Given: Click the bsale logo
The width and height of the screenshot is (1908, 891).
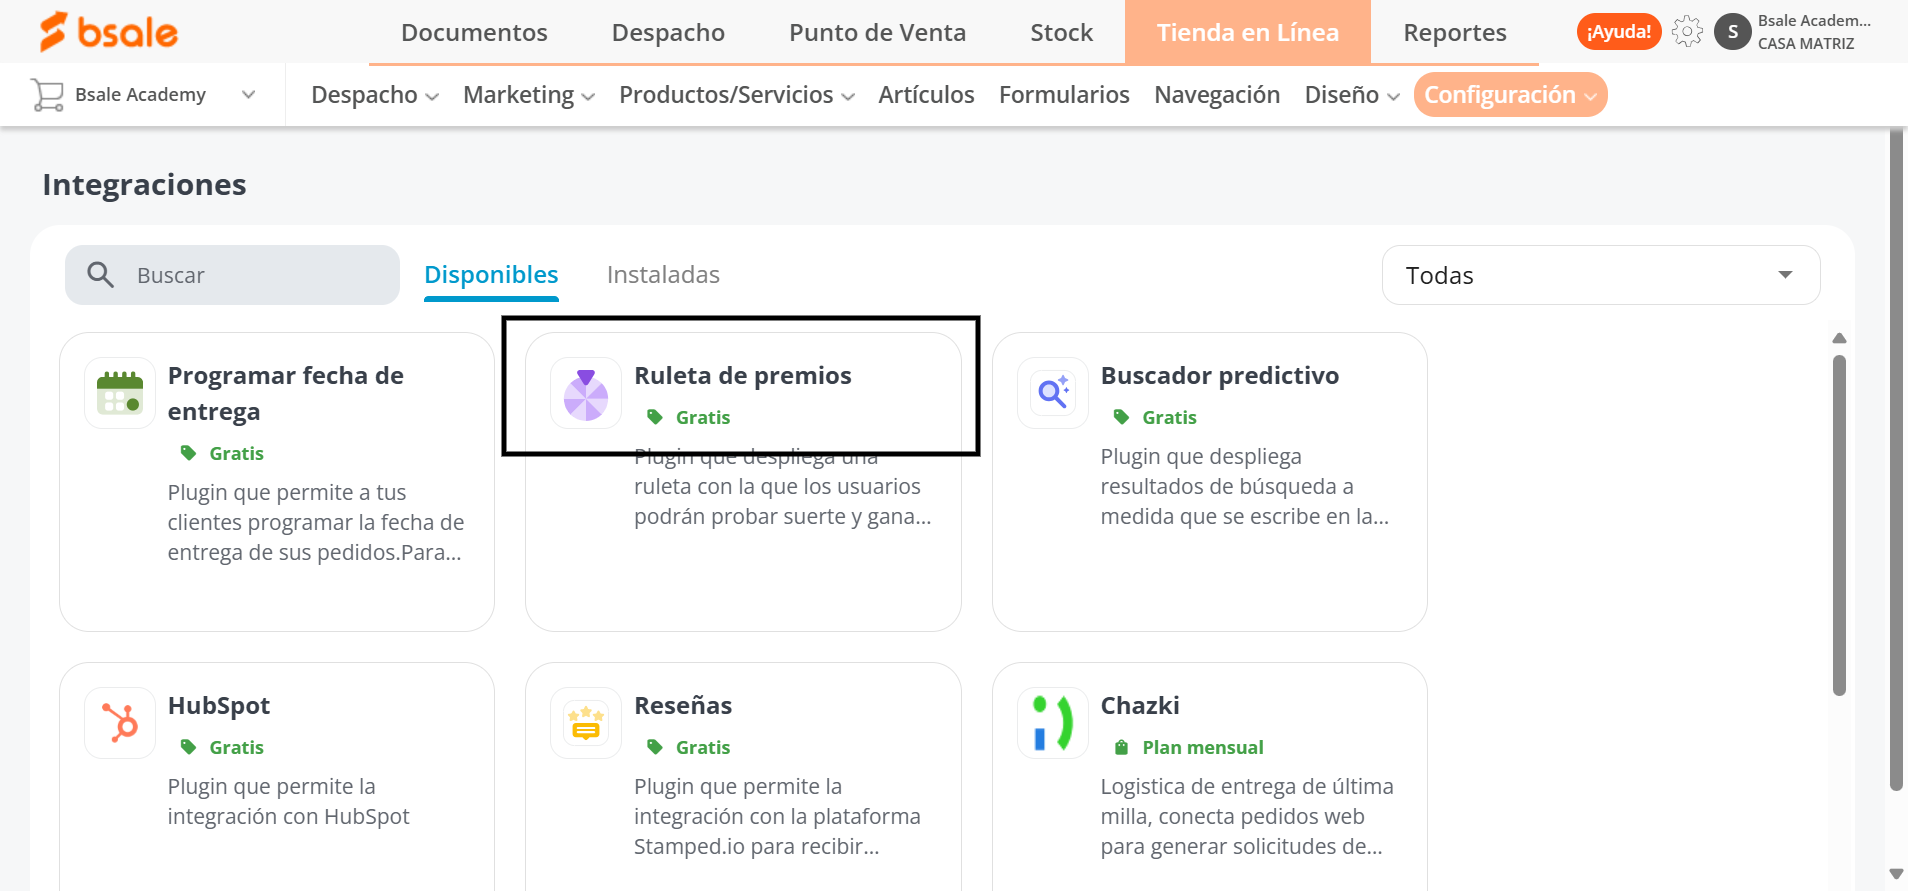Looking at the screenshot, I should (108, 32).
